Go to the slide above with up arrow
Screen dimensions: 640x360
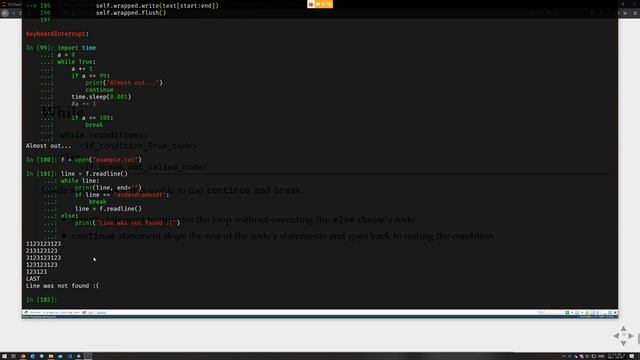click(x=623, y=329)
